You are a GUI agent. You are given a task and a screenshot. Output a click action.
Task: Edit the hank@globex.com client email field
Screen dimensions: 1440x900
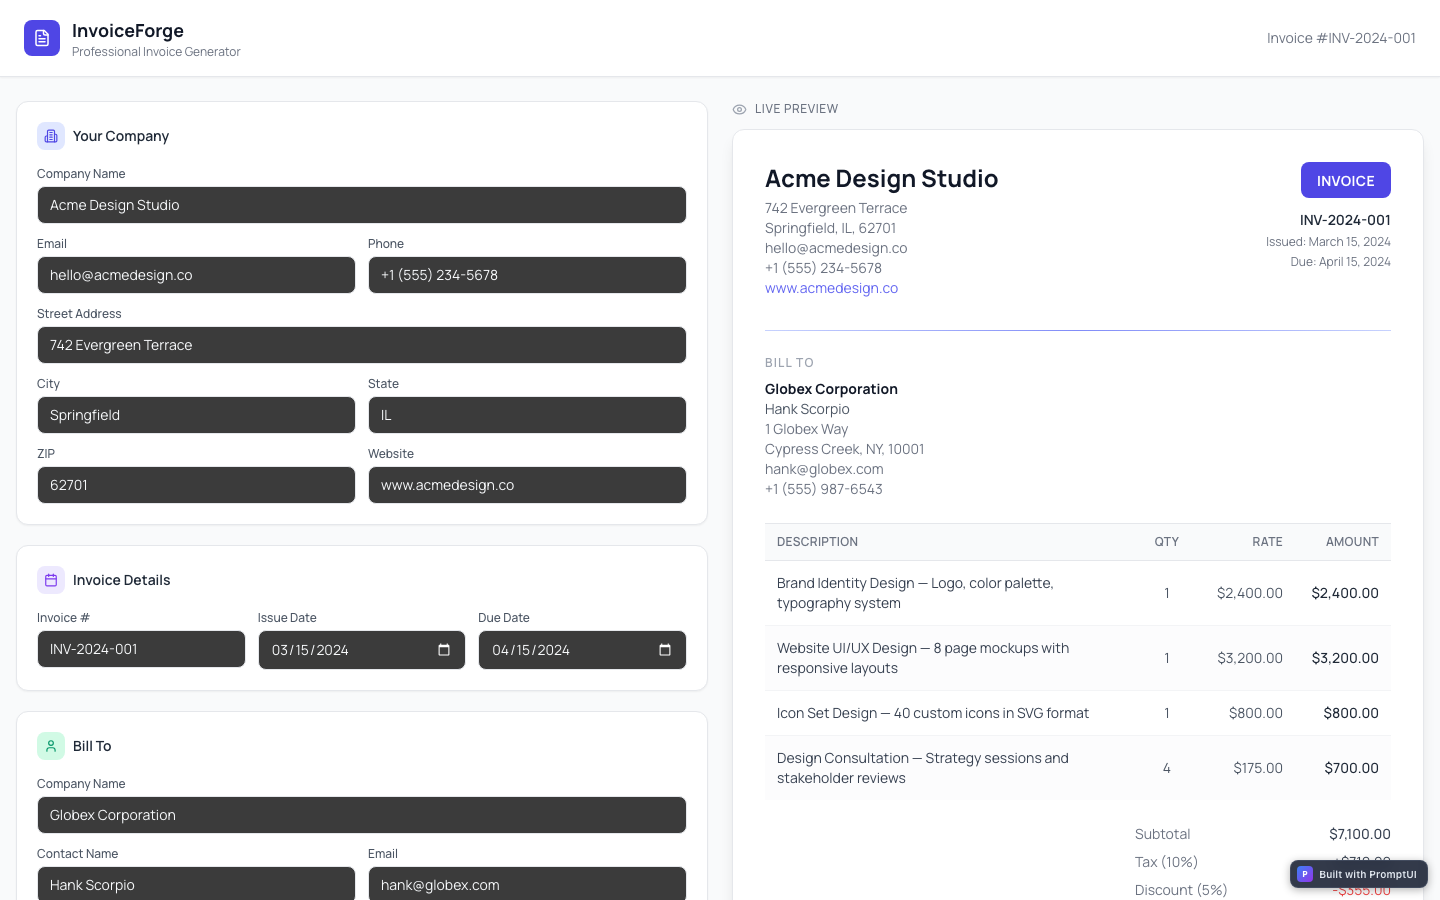[527, 884]
